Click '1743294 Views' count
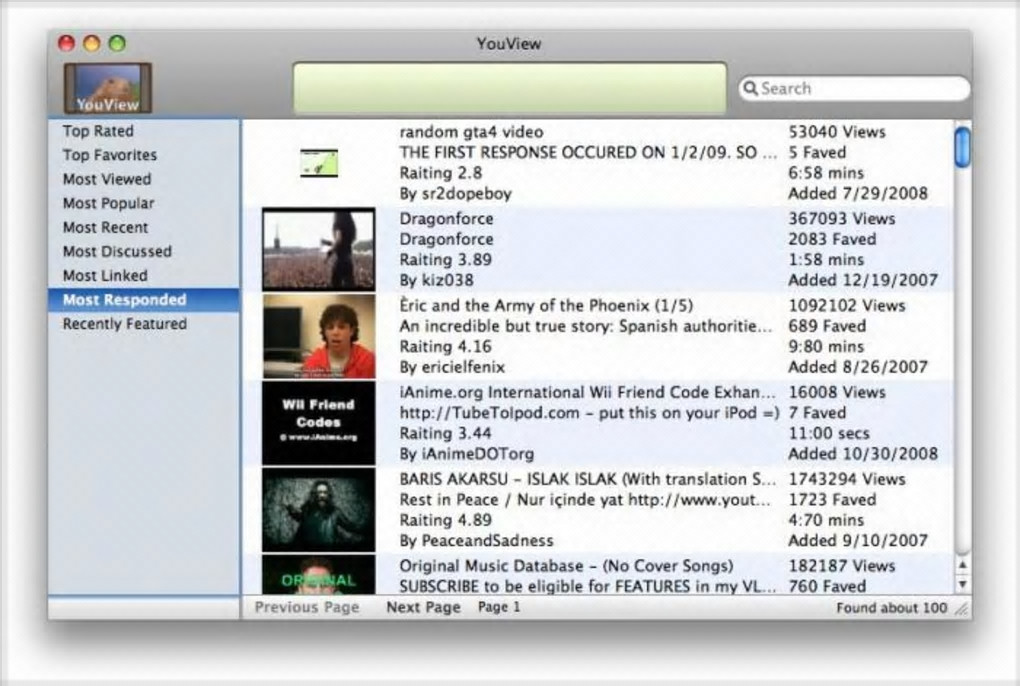This screenshot has width=1020, height=686. point(847,479)
